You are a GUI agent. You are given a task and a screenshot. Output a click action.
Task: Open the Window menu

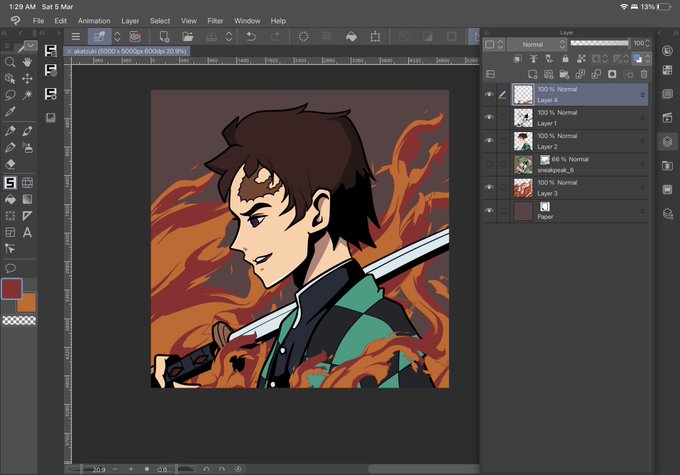coord(247,21)
